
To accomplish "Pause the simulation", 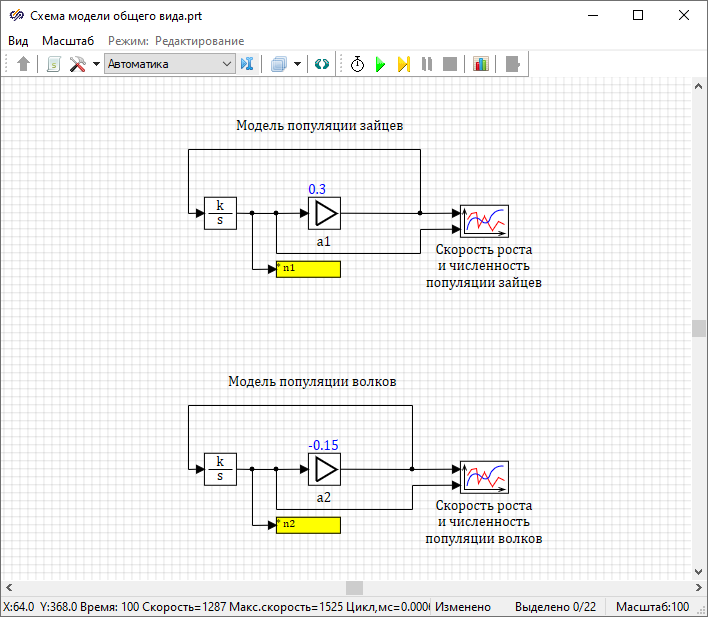I will click(x=427, y=64).
